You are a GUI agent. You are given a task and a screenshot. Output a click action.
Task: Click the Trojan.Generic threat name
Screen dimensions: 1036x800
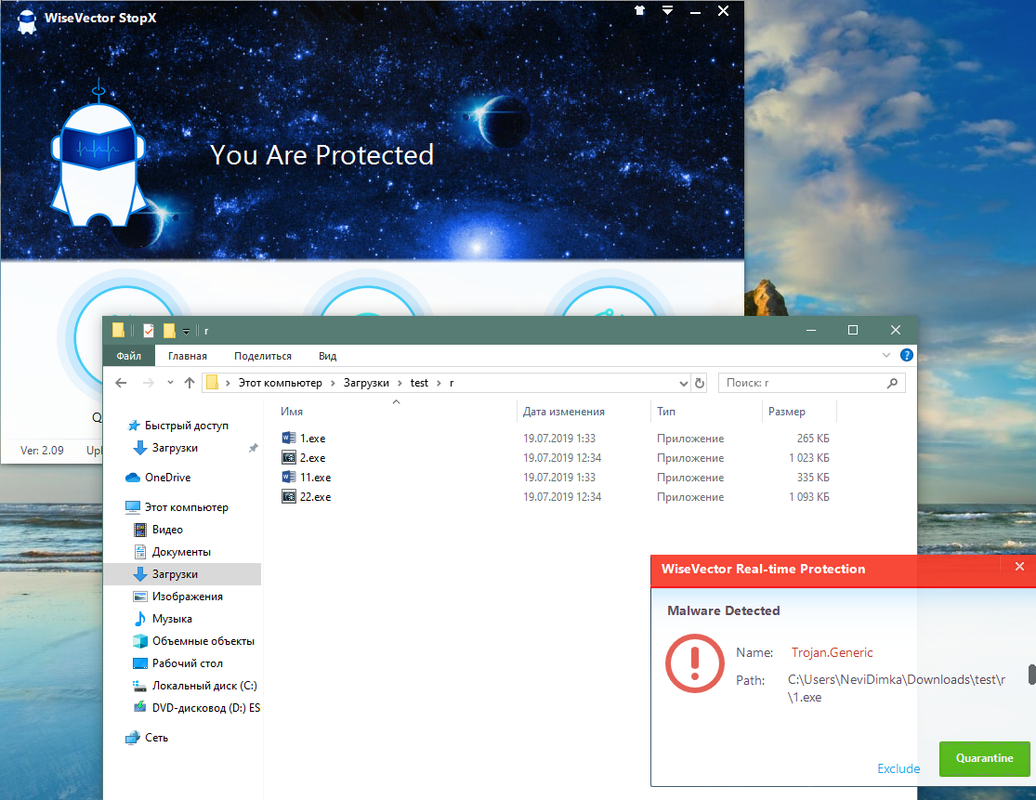click(832, 653)
